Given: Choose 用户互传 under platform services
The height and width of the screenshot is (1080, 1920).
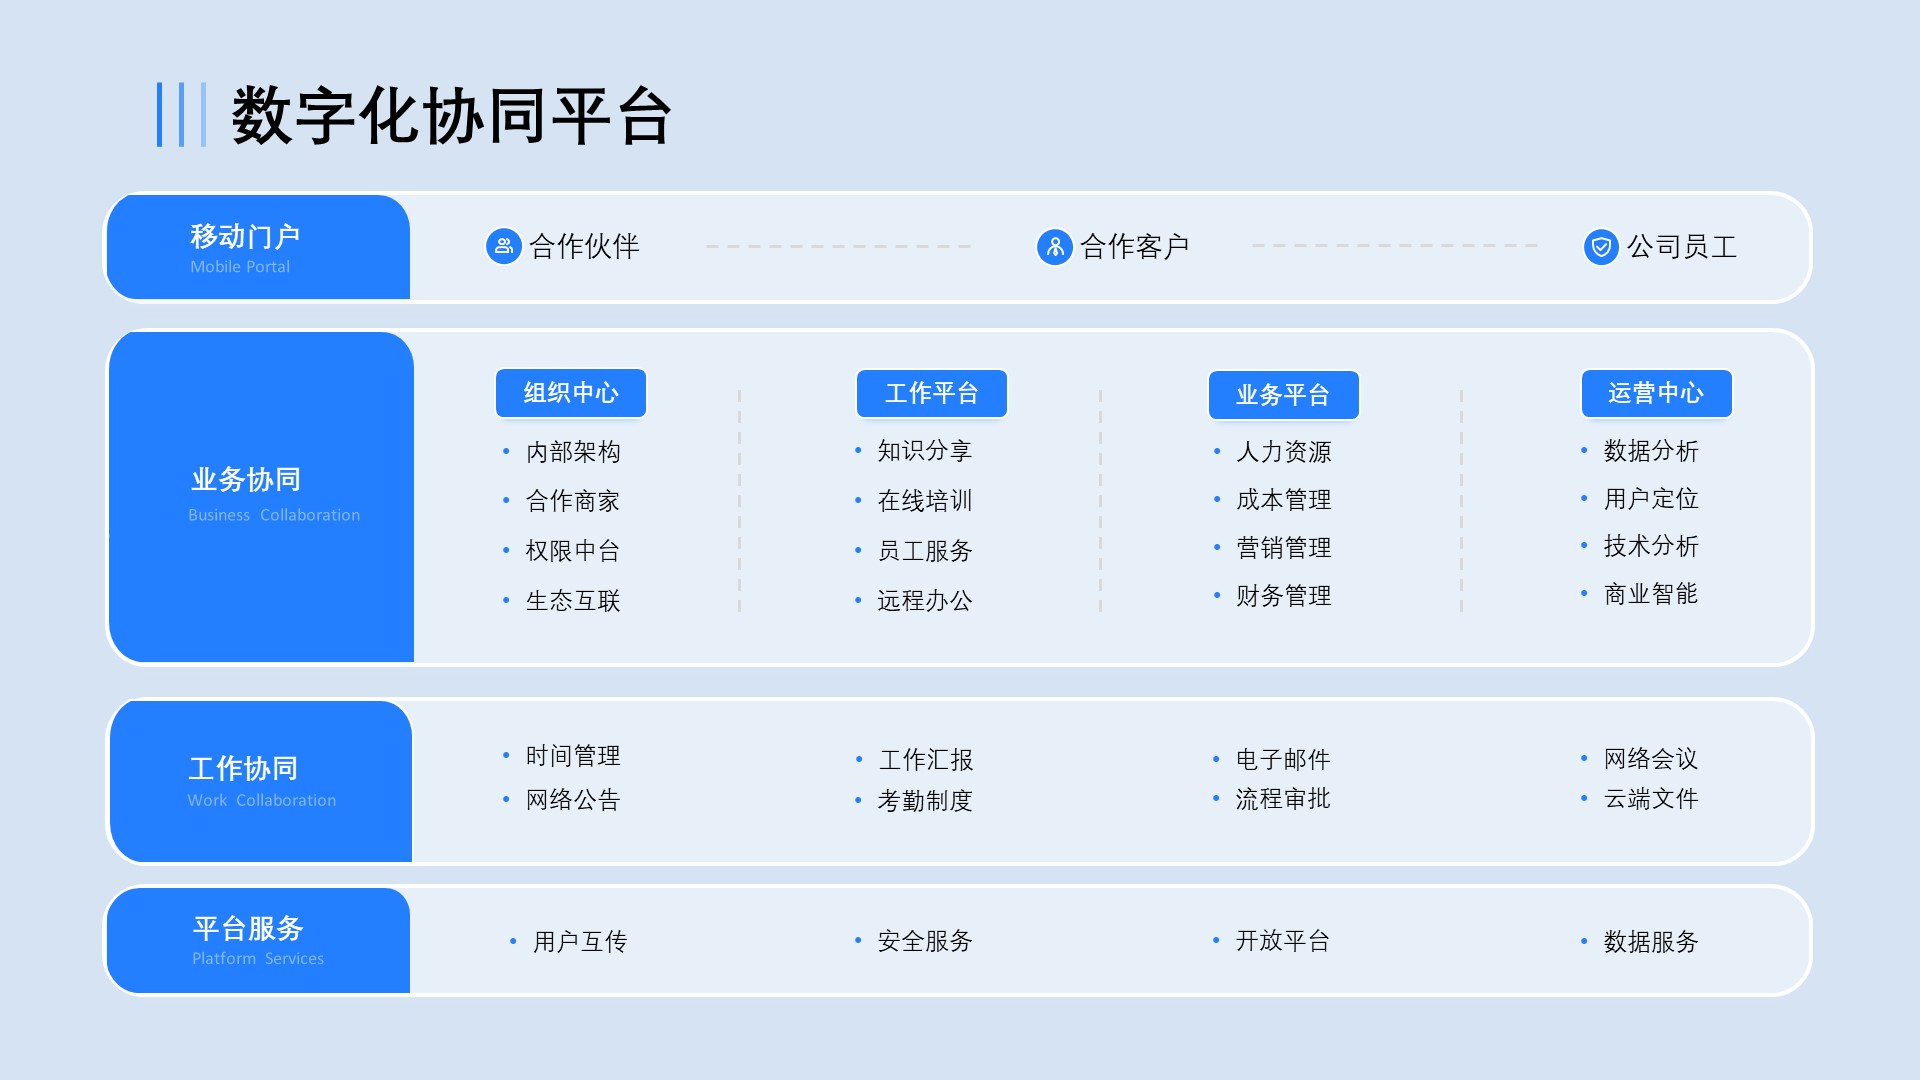Looking at the screenshot, I should (x=580, y=942).
